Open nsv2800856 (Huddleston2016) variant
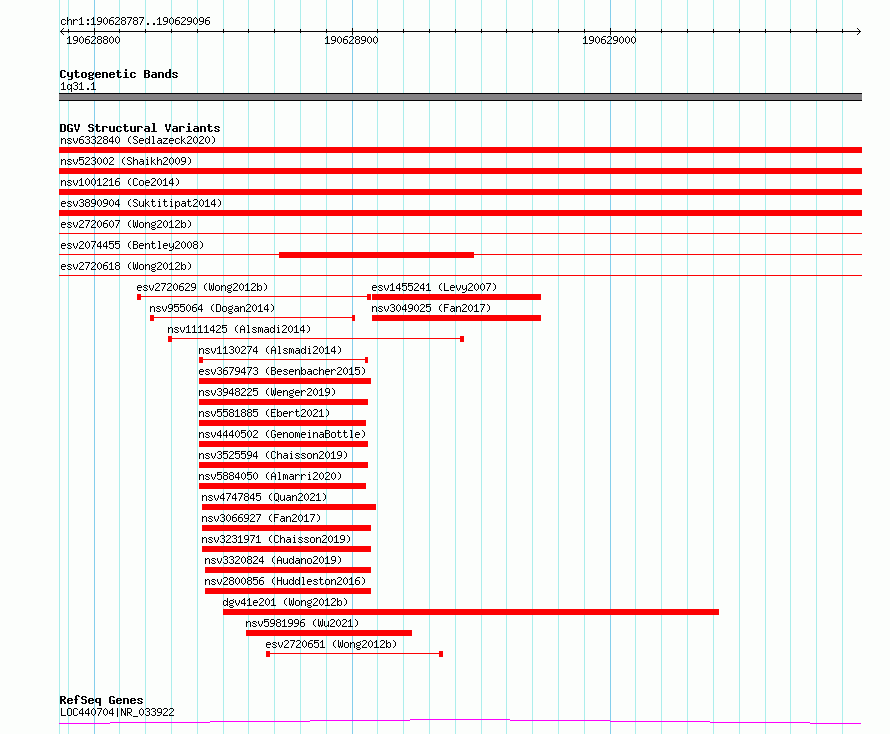The width and height of the screenshot is (890, 734). 285,581
